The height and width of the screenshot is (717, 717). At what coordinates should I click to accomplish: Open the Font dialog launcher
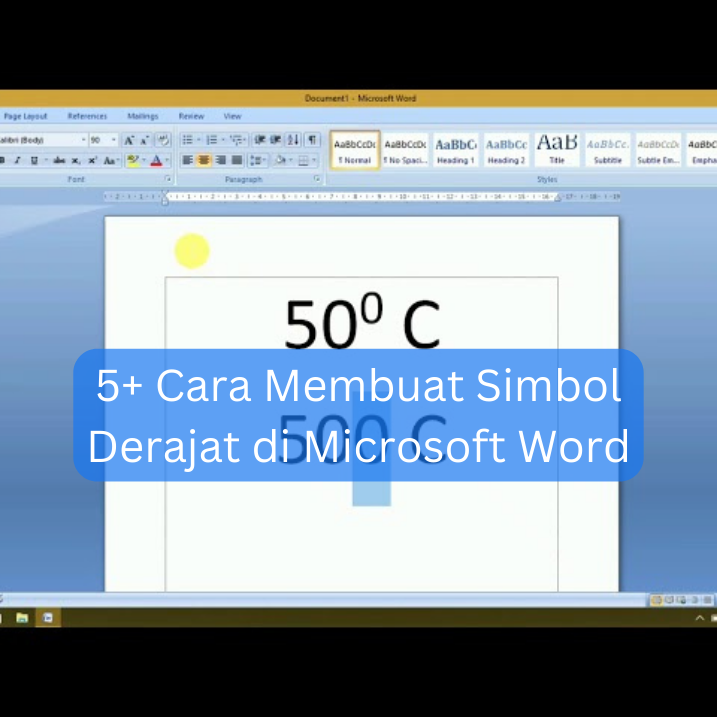168,179
